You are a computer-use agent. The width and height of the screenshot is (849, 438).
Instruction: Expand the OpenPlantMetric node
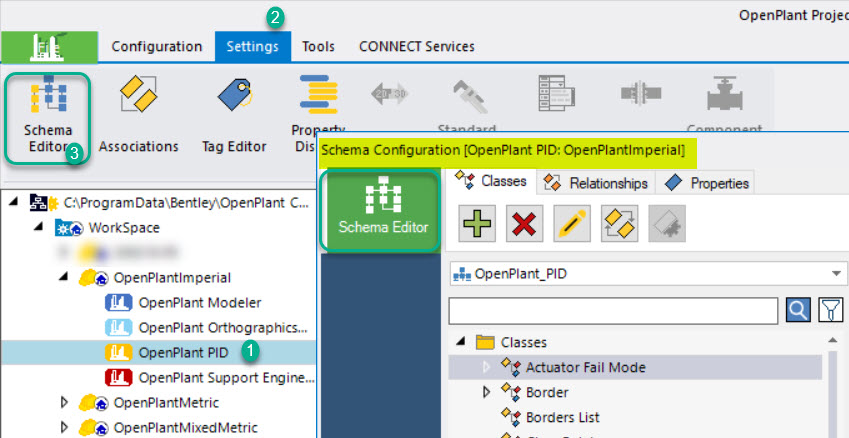(65, 402)
